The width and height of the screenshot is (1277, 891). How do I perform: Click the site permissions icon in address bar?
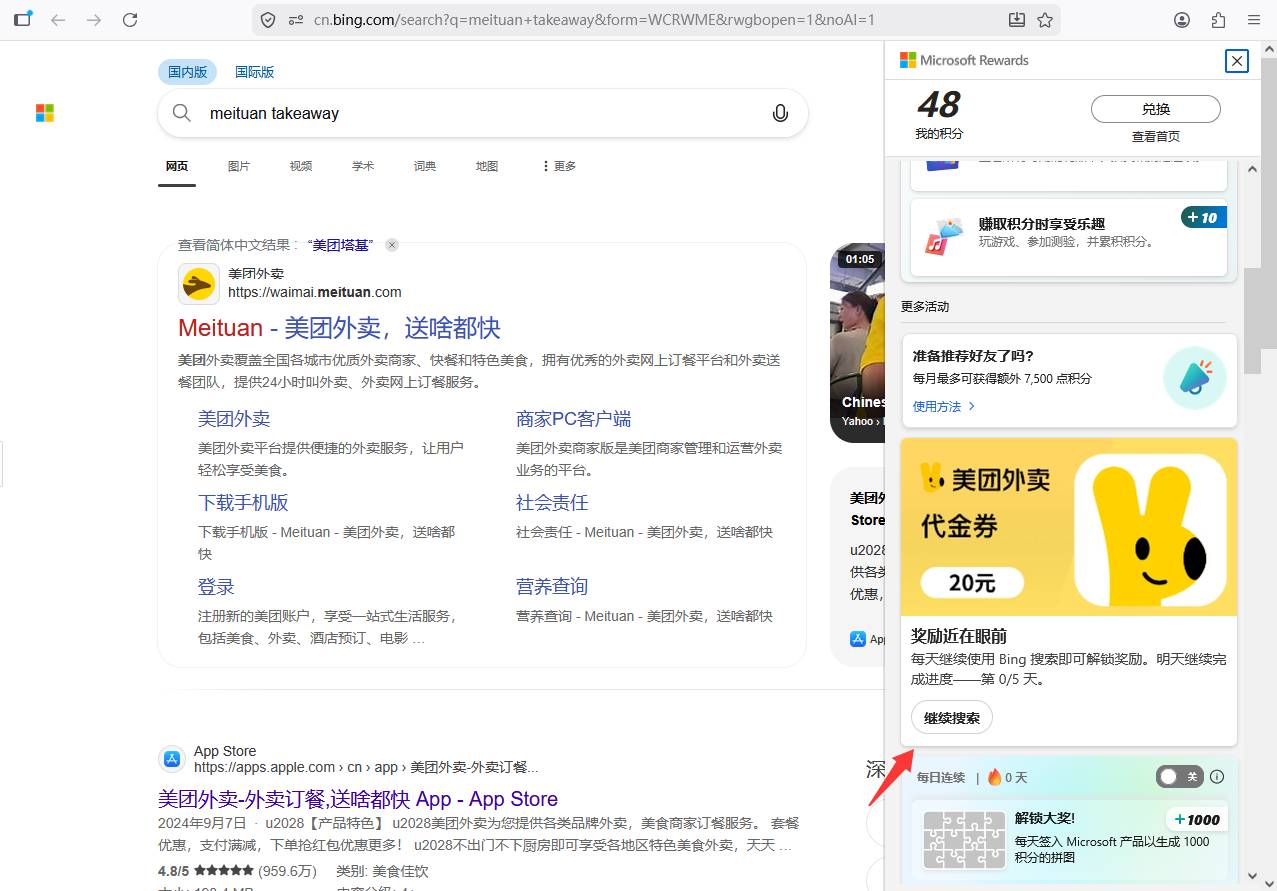pos(295,20)
